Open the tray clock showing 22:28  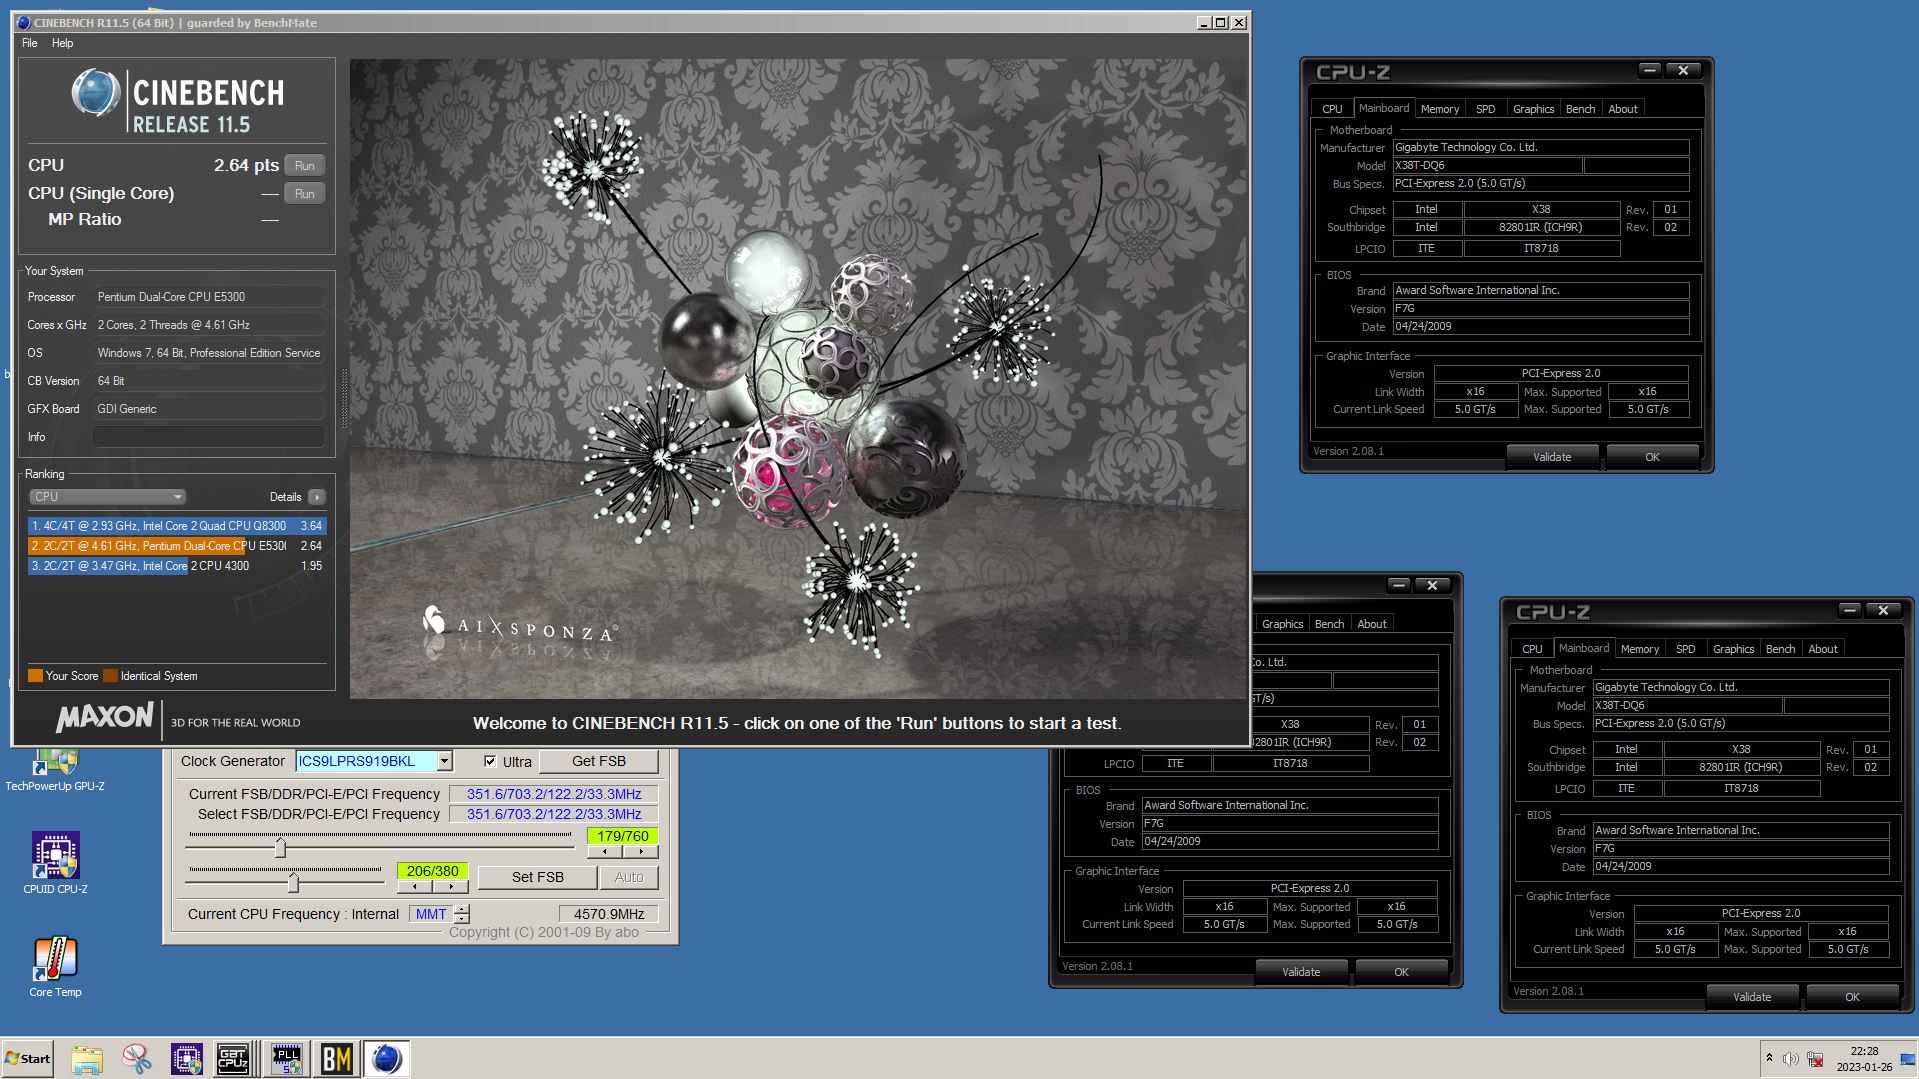[1864, 1059]
